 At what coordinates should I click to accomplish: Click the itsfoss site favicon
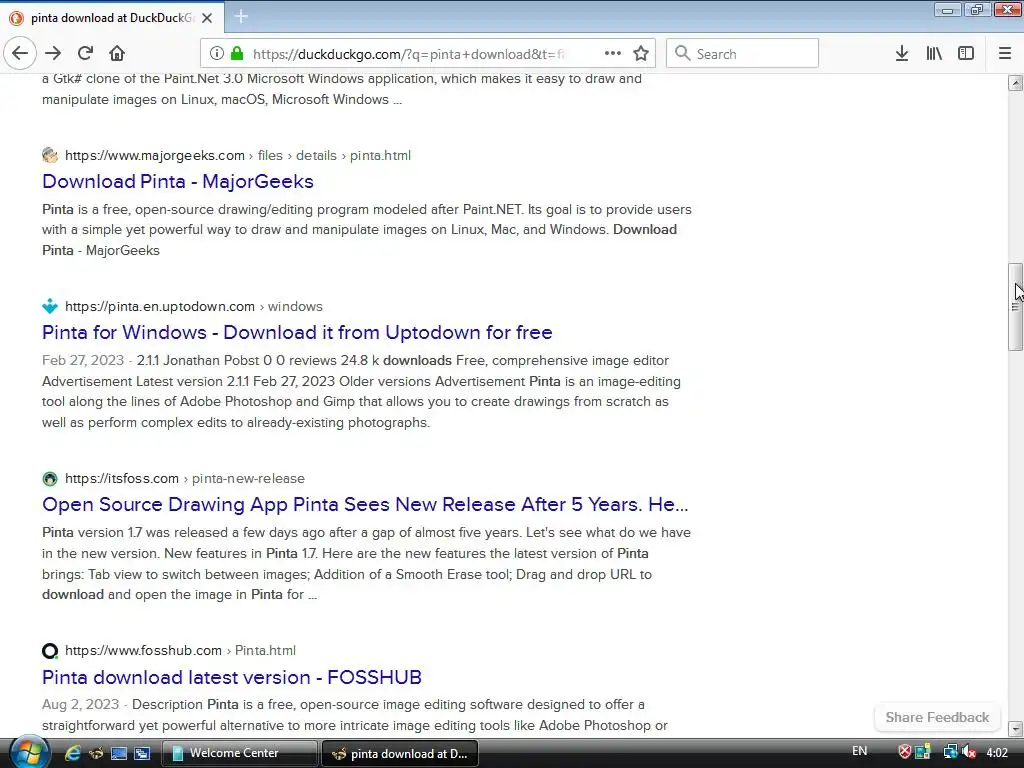[50, 479]
